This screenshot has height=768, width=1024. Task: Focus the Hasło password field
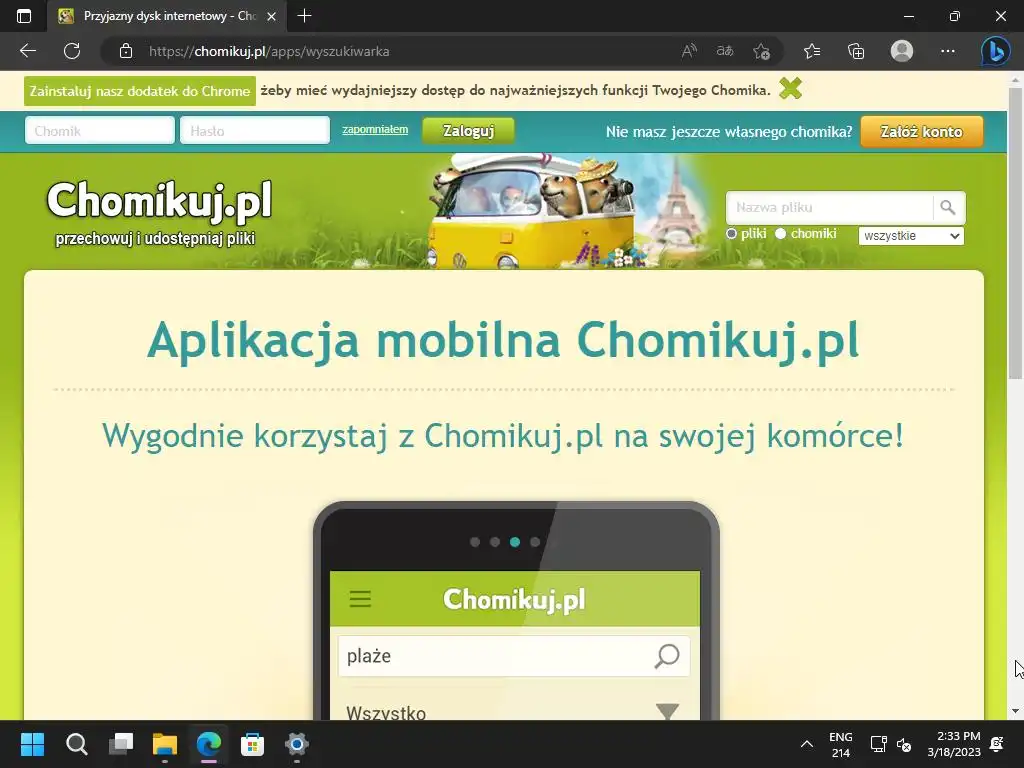(x=255, y=131)
